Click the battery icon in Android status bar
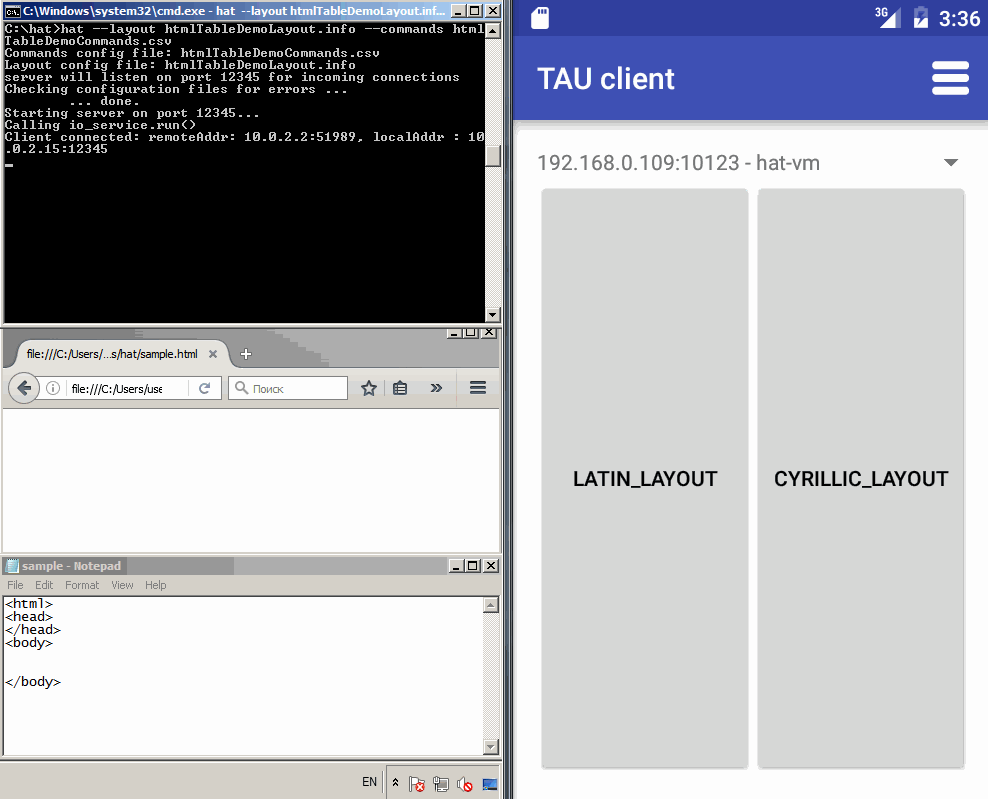This screenshot has height=799, width=988. click(x=921, y=18)
